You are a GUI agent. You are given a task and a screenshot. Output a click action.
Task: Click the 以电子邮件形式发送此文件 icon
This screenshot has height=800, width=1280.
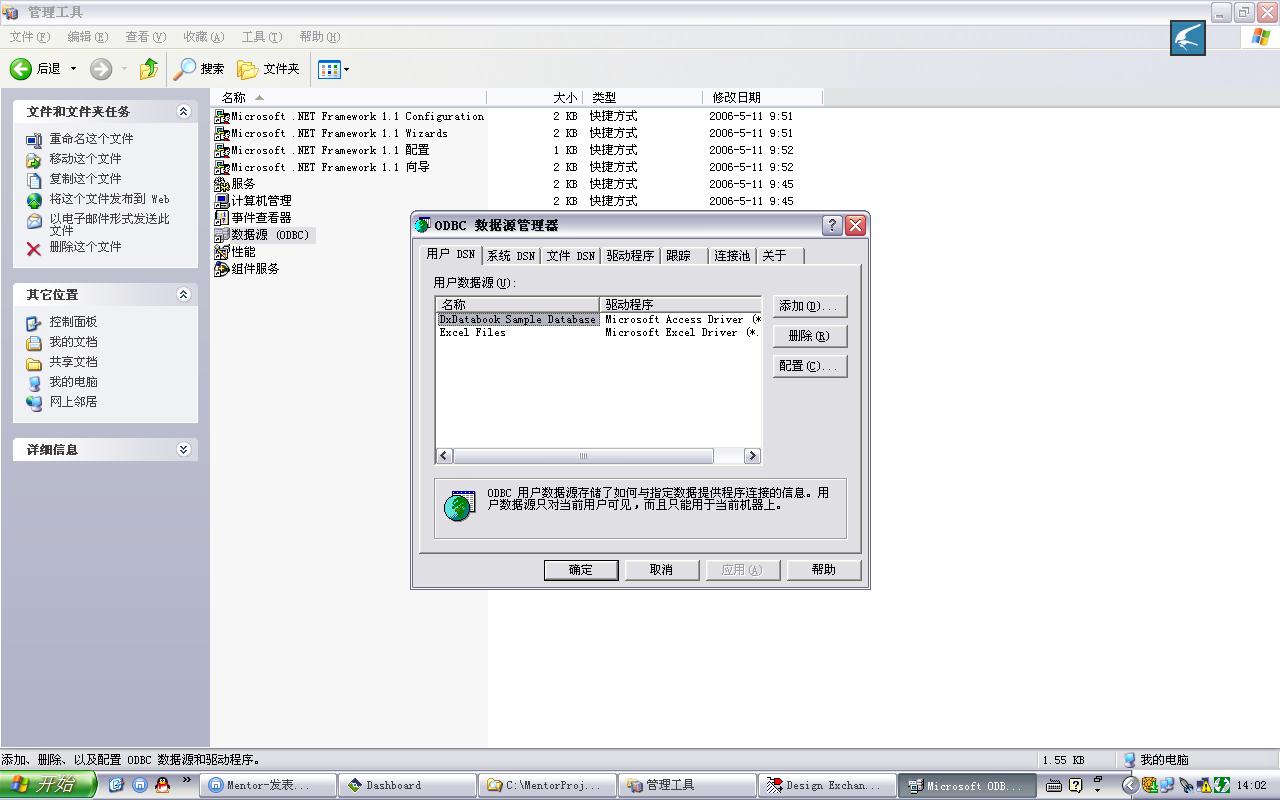(34, 222)
